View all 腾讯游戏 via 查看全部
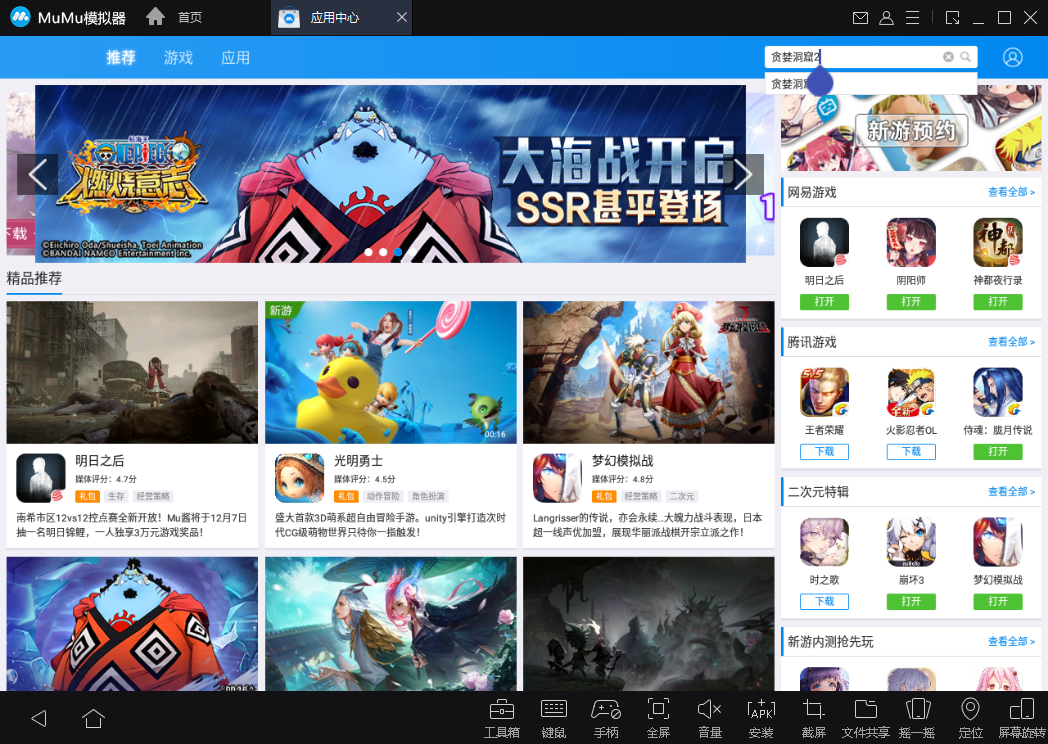Viewport: 1048px width, 744px height. [1011, 342]
